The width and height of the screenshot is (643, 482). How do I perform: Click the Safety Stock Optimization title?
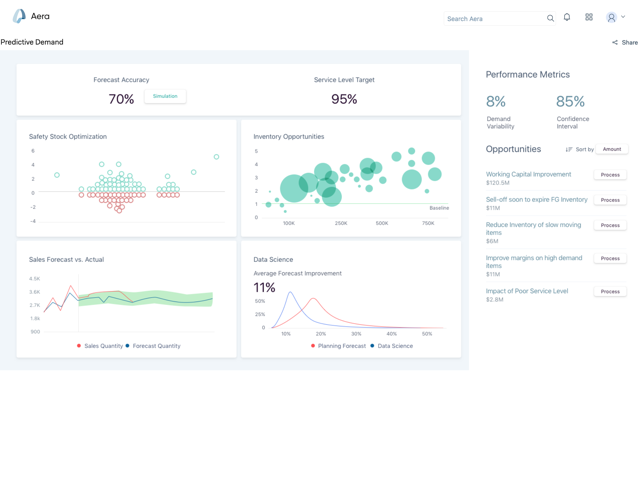(68, 137)
